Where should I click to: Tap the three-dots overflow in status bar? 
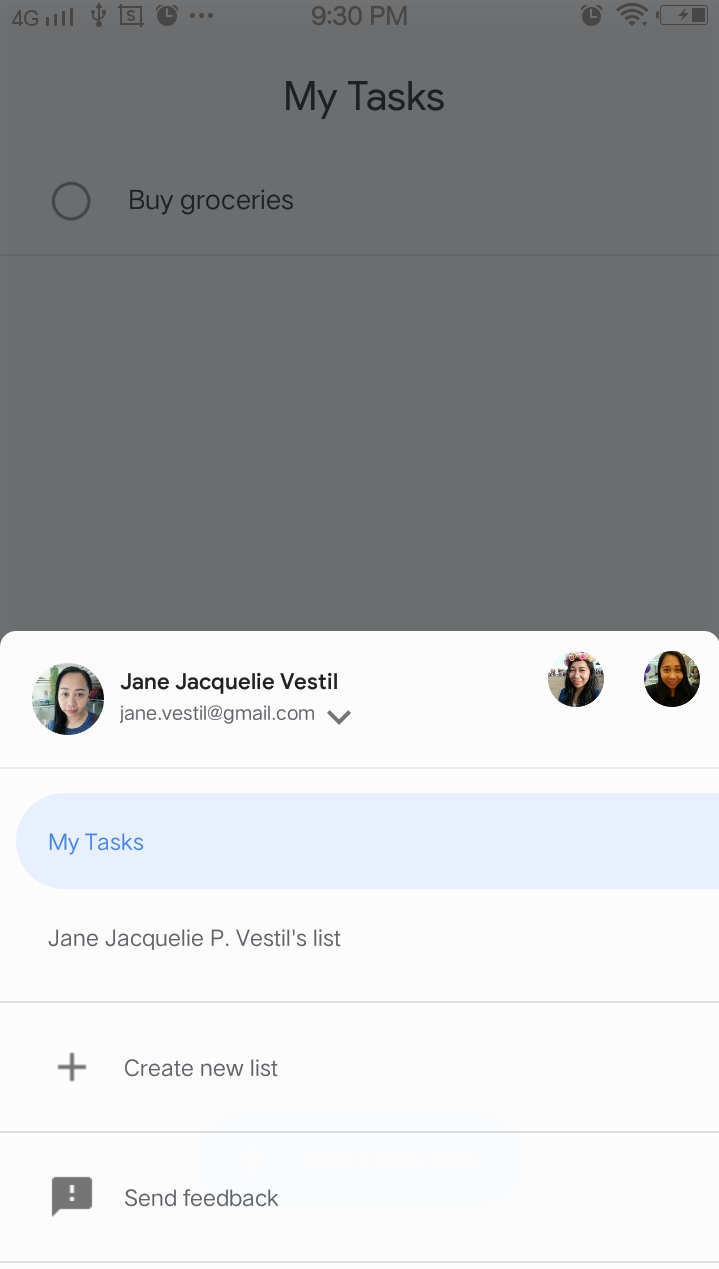pos(201,16)
